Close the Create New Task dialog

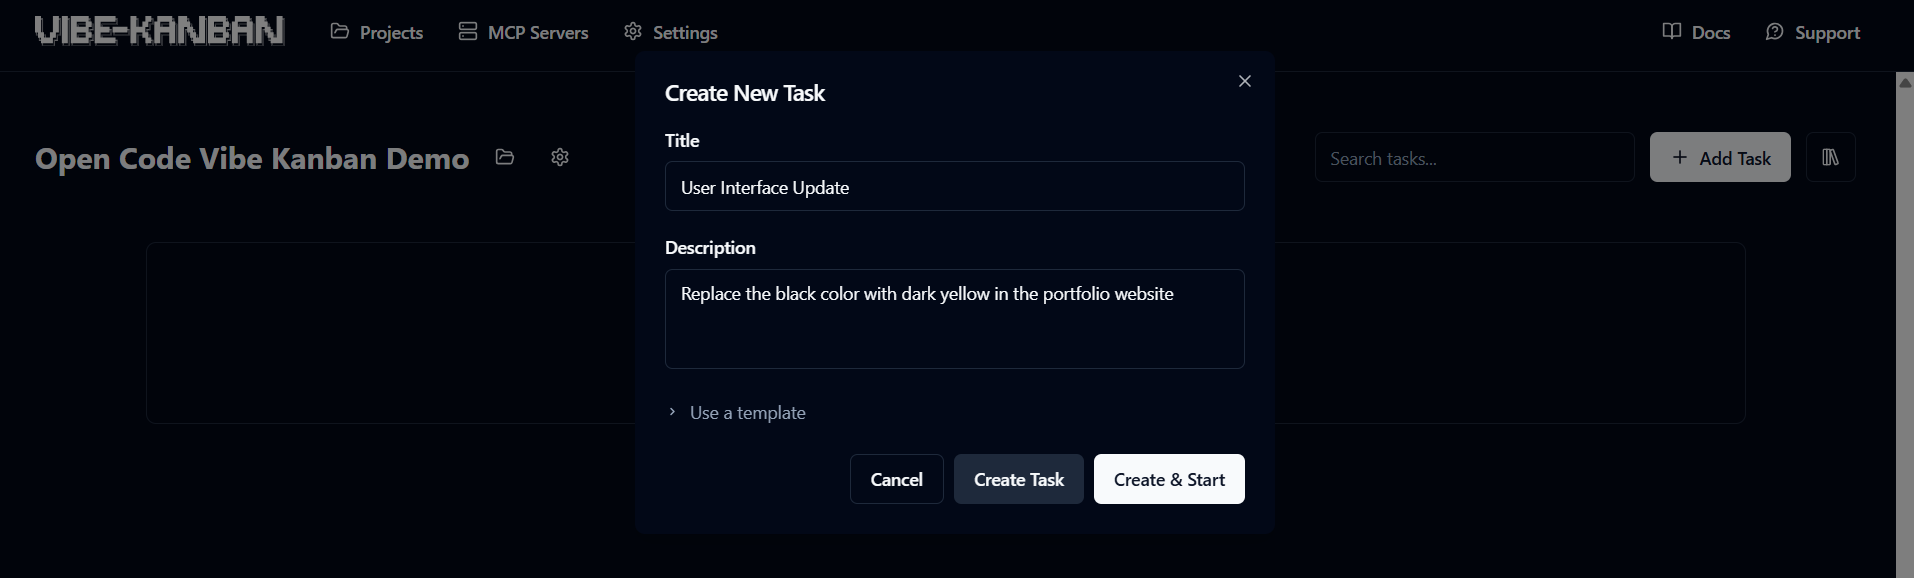pos(1245,81)
